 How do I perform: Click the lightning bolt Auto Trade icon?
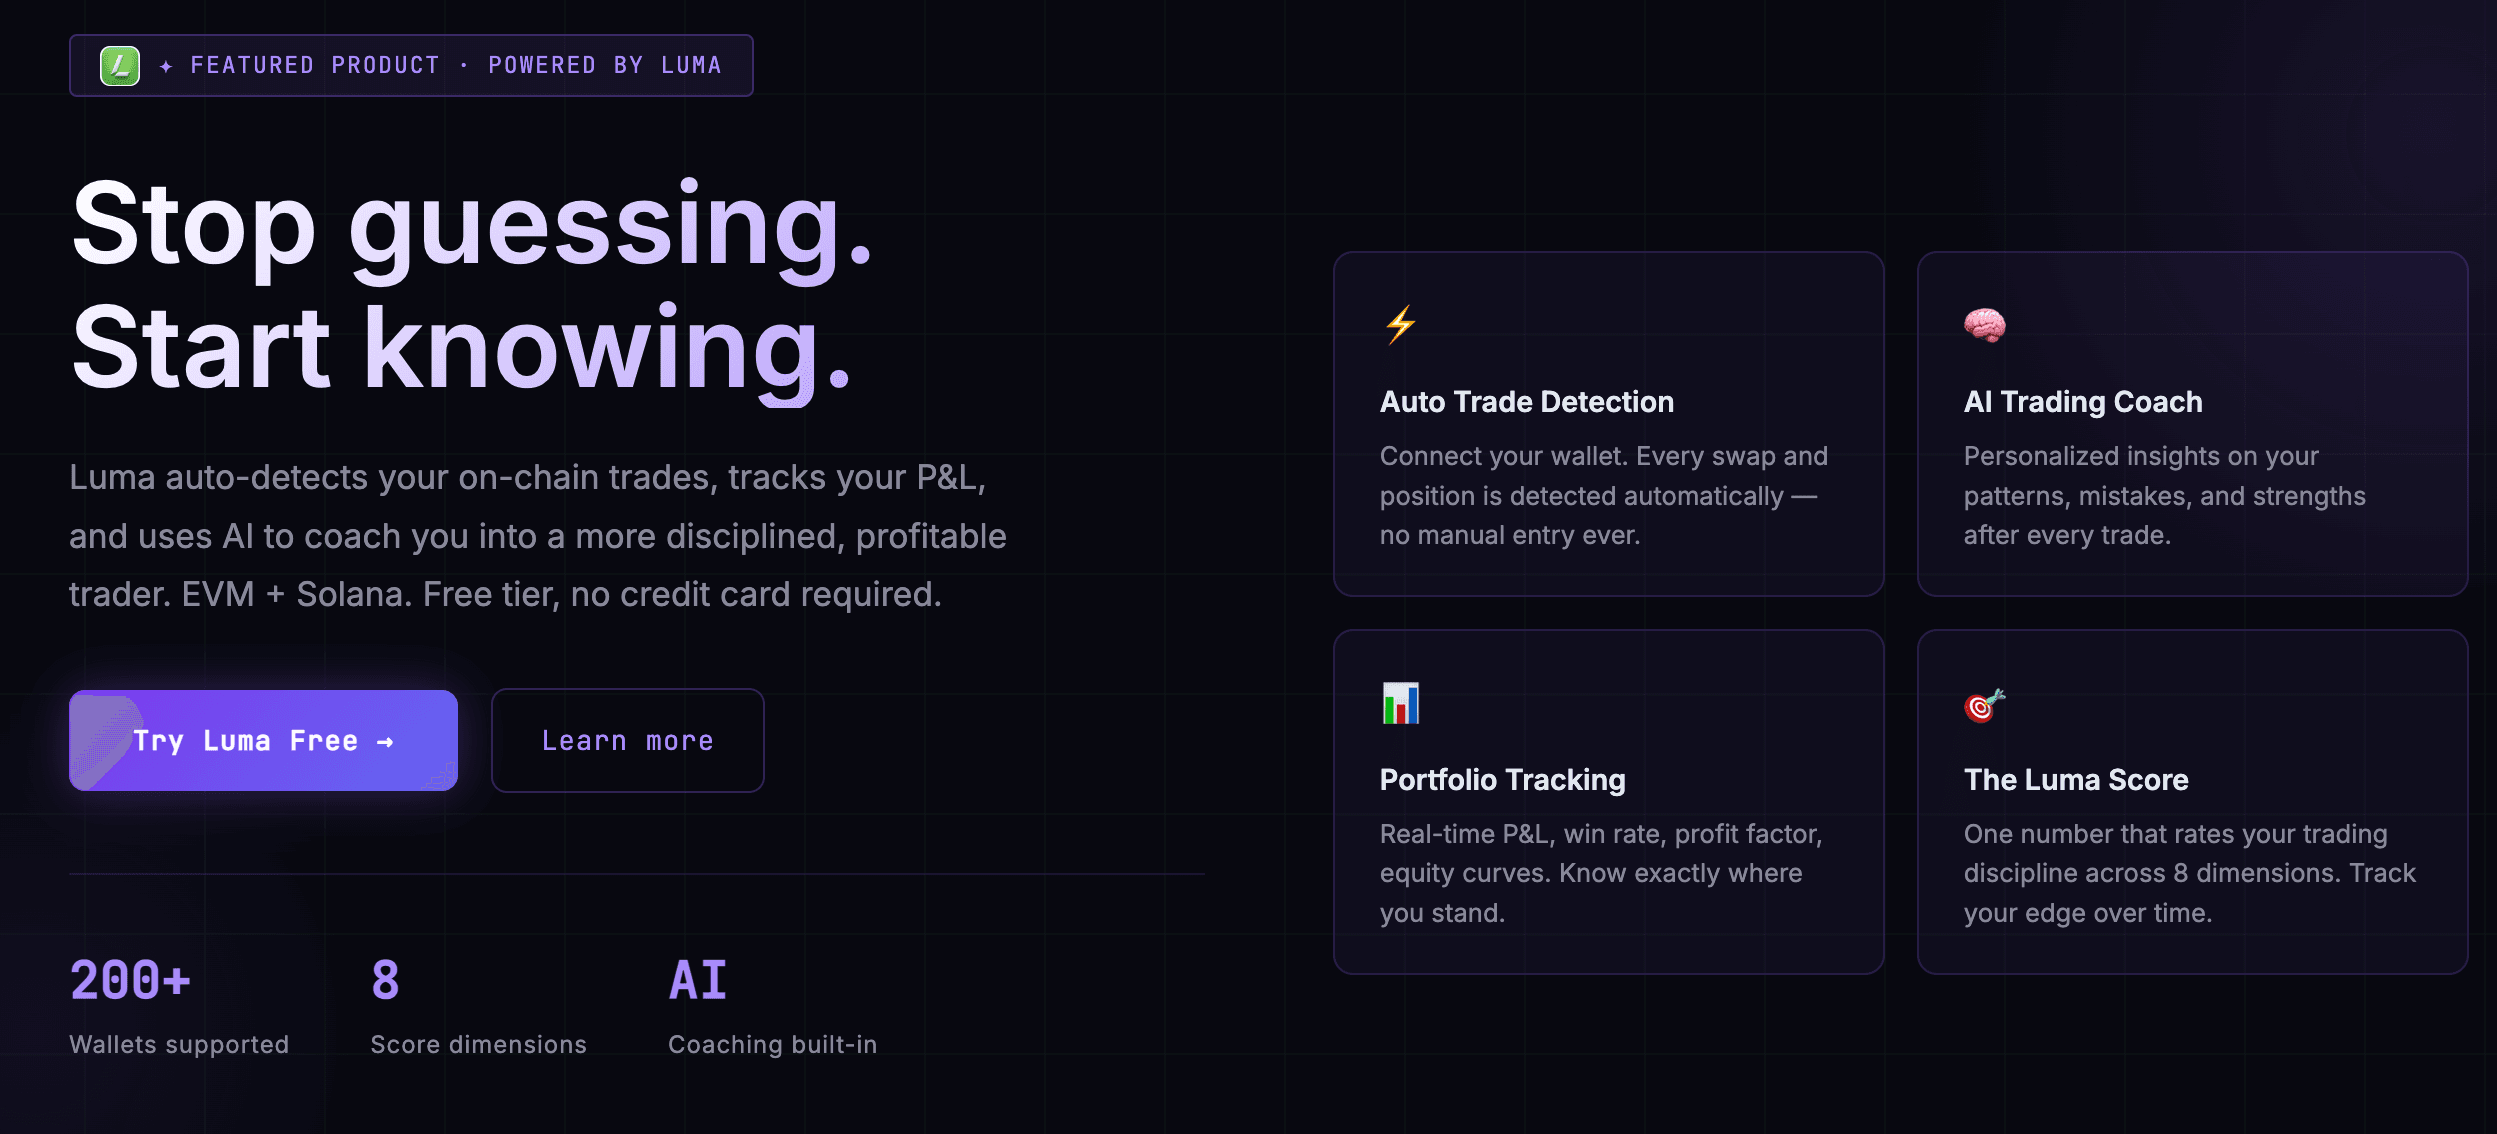click(x=1400, y=325)
